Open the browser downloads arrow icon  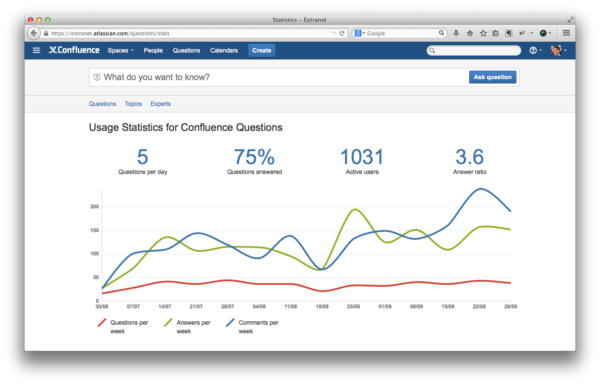point(456,33)
